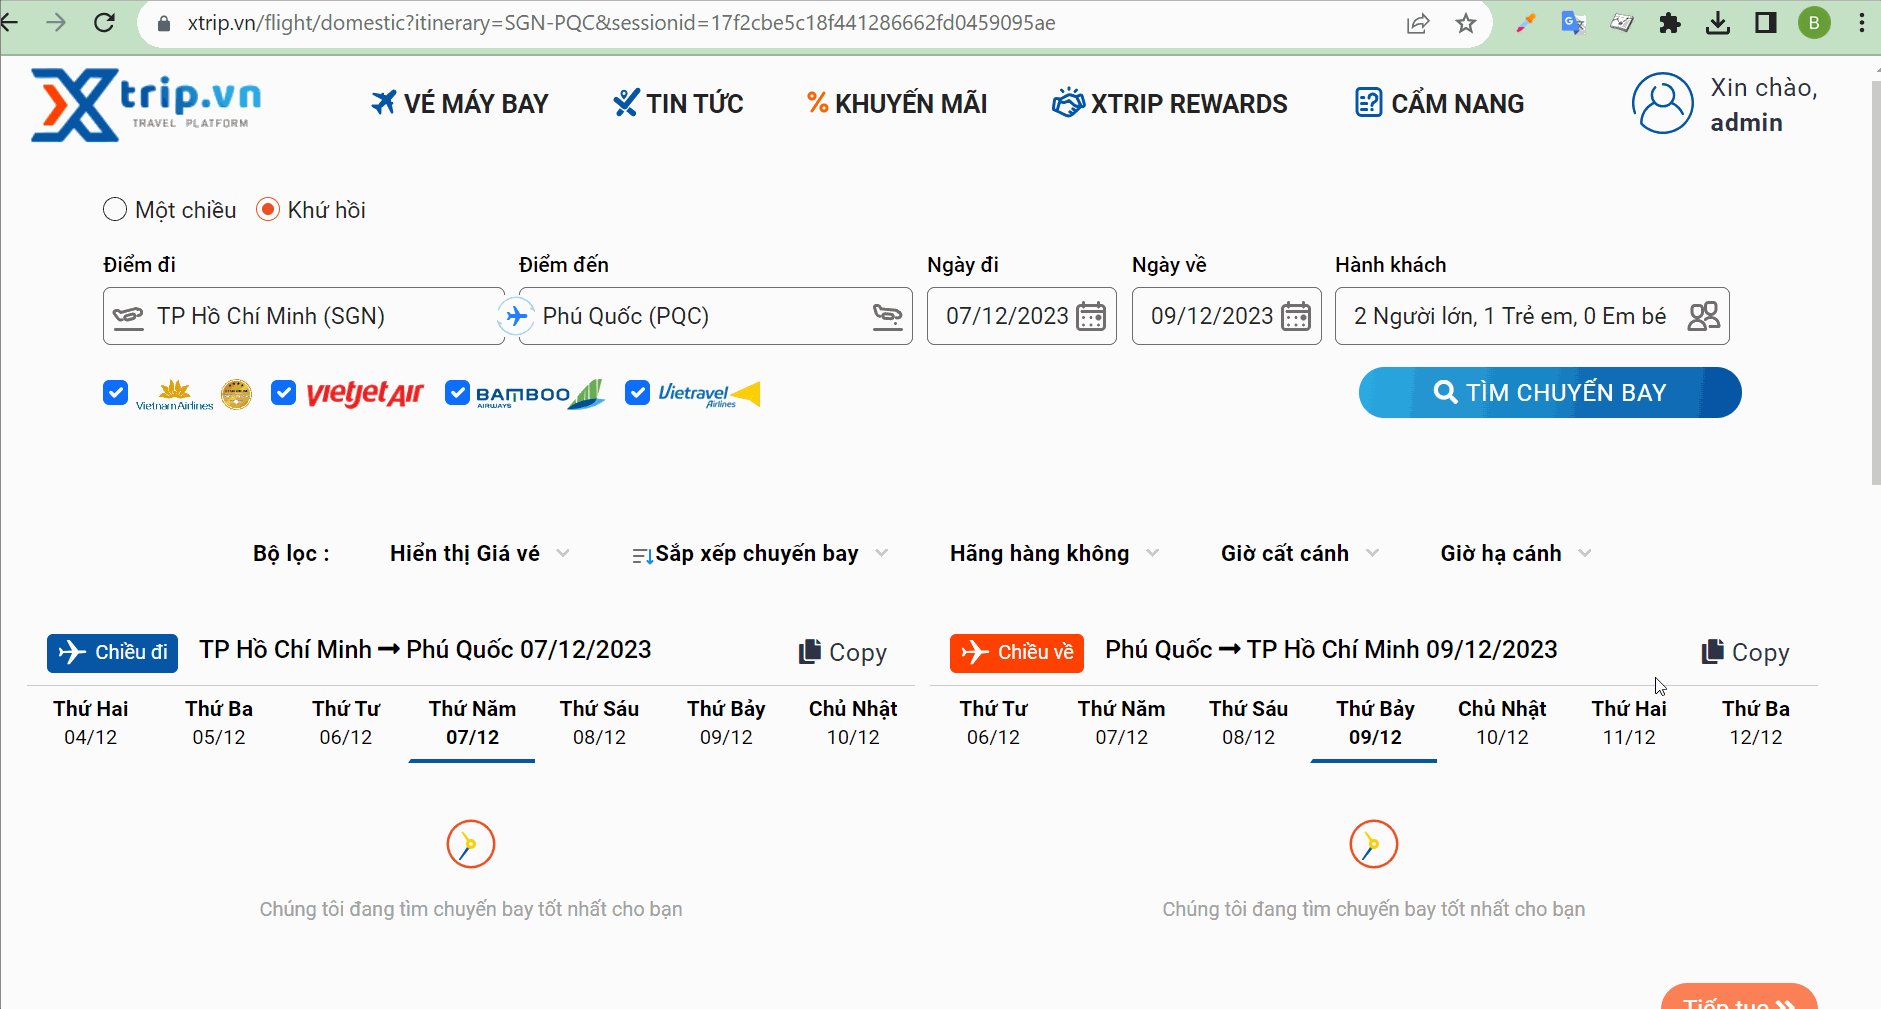Uncheck the Vietravel Airlines checkbox
This screenshot has width=1881, height=1009.
pyautogui.click(x=637, y=393)
